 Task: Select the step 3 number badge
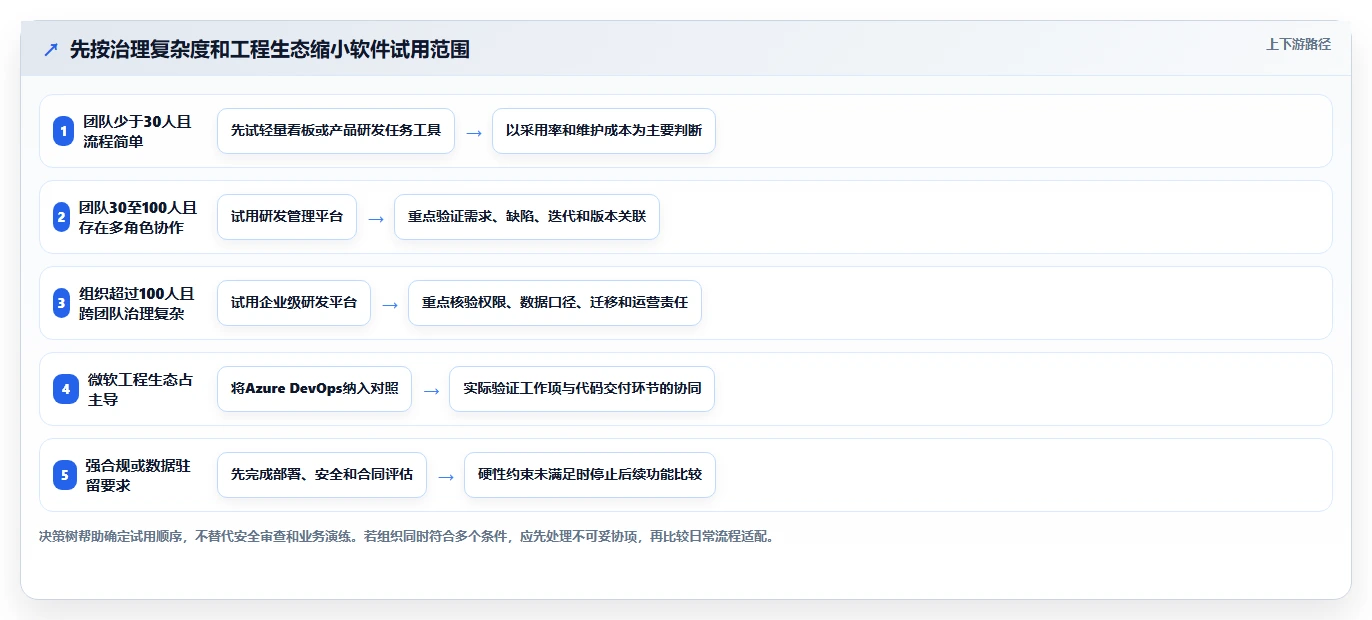[x=61, y=303]
